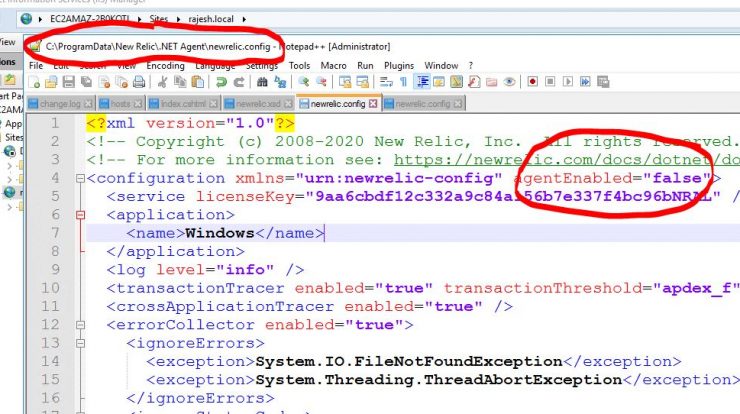
Task: Open the File menu
Action: [x=36, y=66]
